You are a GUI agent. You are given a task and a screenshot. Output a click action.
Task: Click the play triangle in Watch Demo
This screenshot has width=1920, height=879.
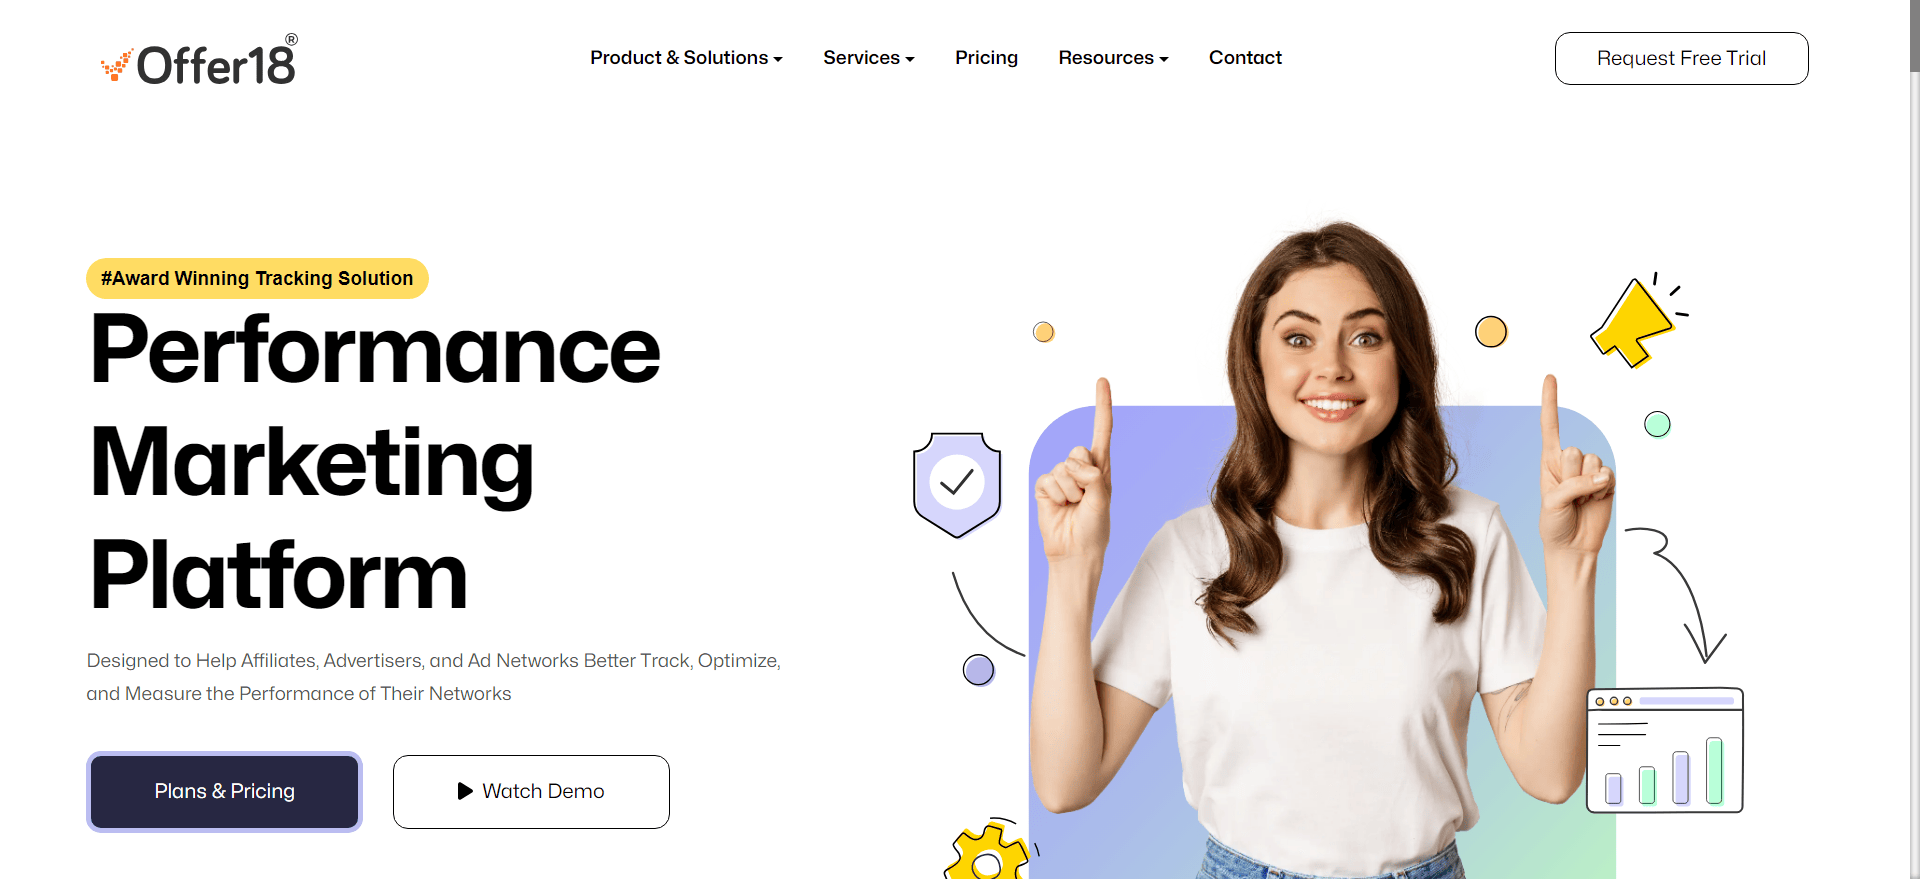click(465, 791)
